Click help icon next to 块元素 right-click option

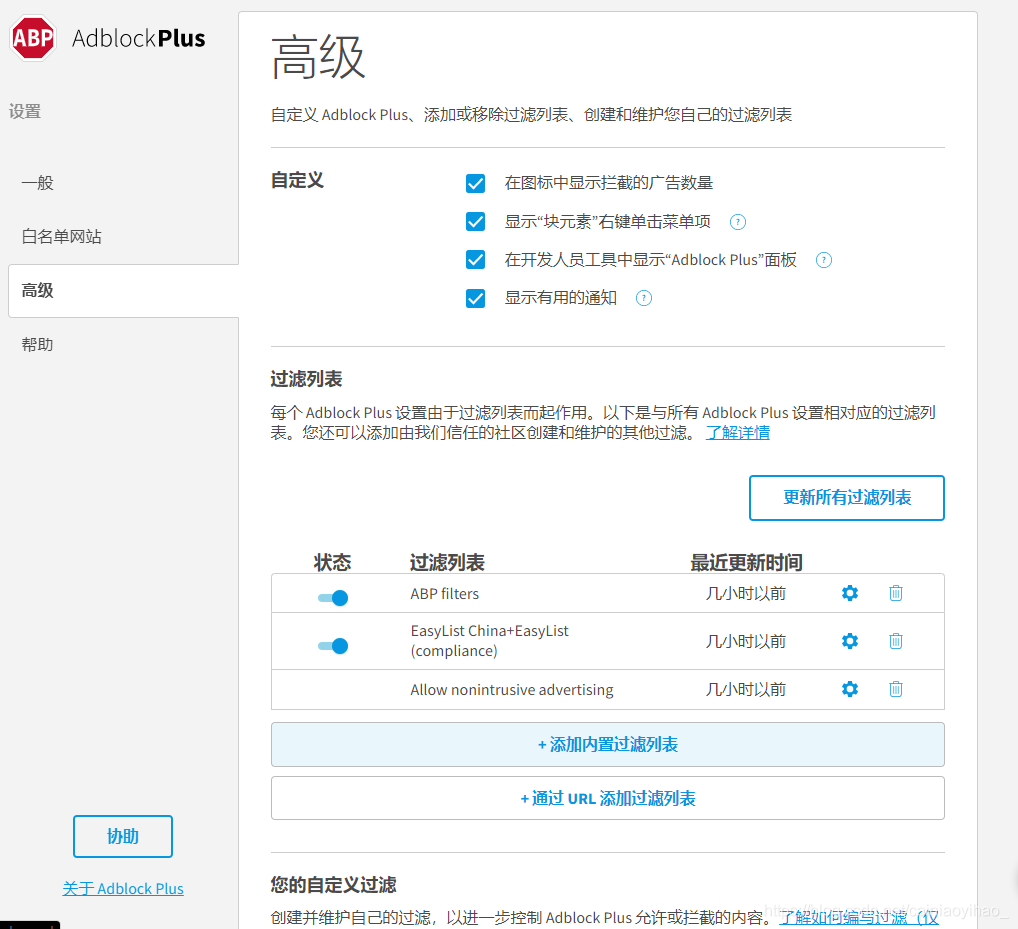(737, 221)
